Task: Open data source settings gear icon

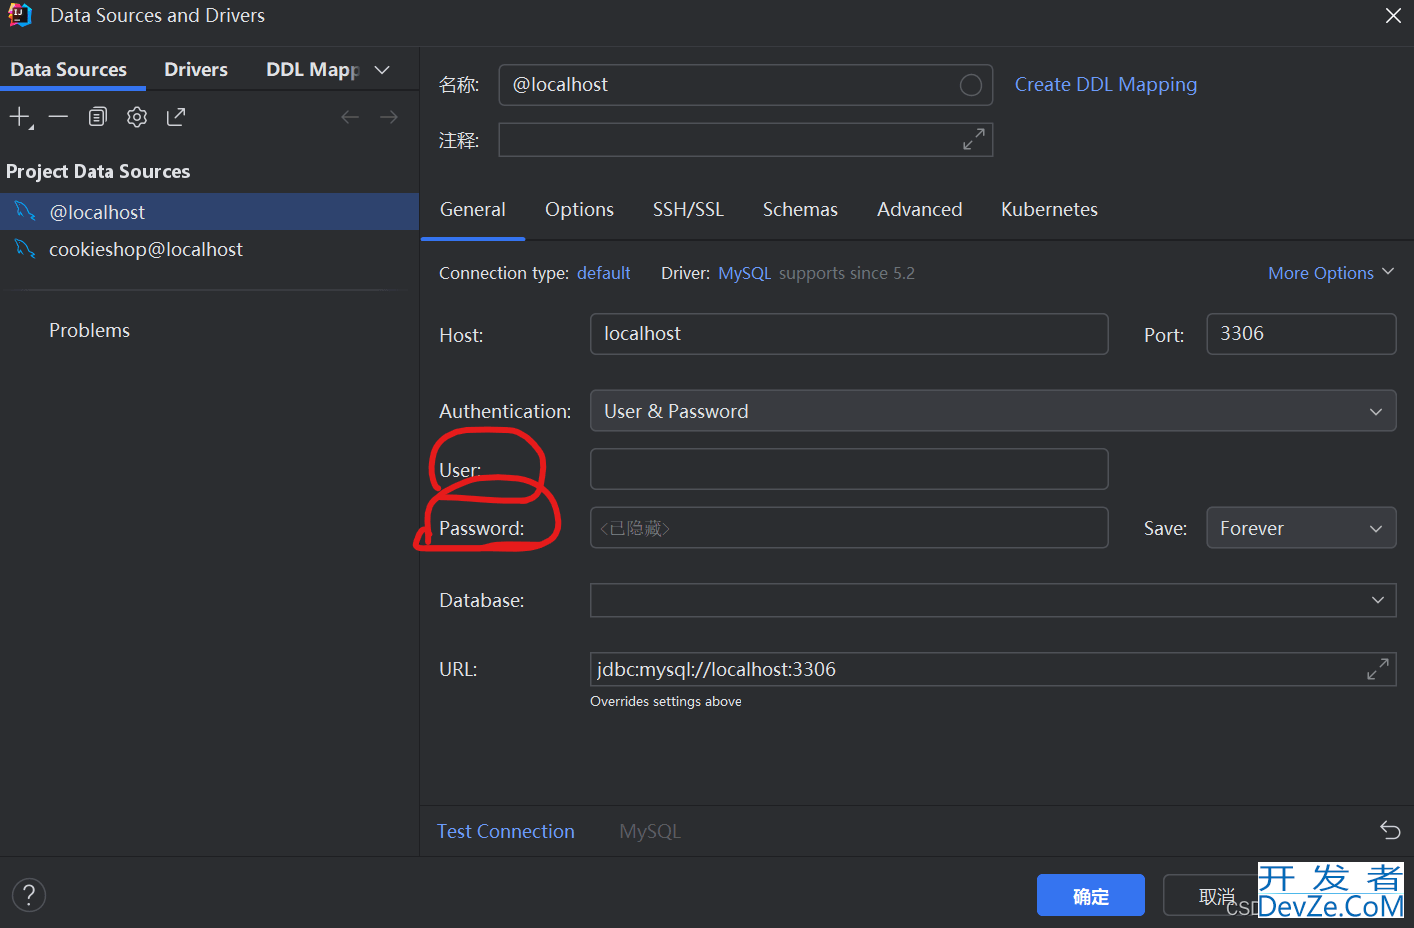Action: click(137, 117)
